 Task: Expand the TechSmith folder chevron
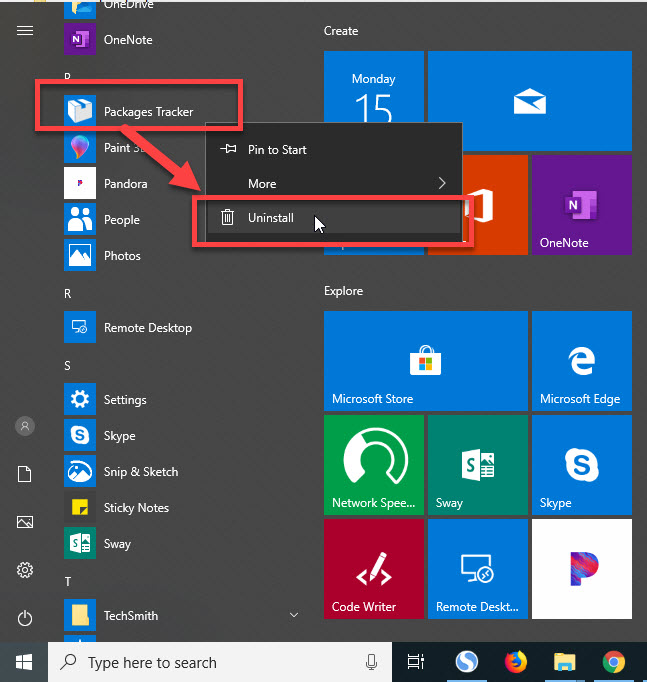pos(294,615)
